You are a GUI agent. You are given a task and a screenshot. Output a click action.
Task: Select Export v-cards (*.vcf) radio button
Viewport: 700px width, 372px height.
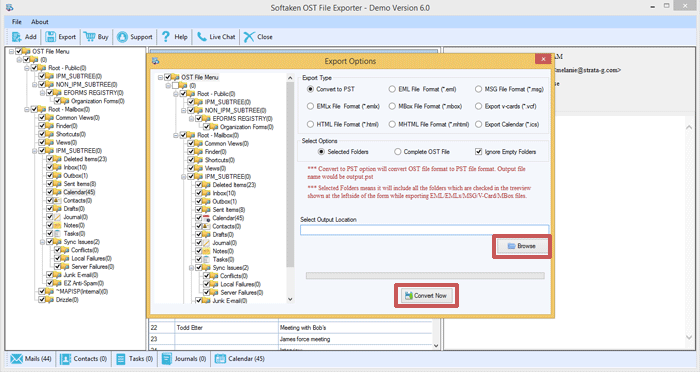click(479, 106)
